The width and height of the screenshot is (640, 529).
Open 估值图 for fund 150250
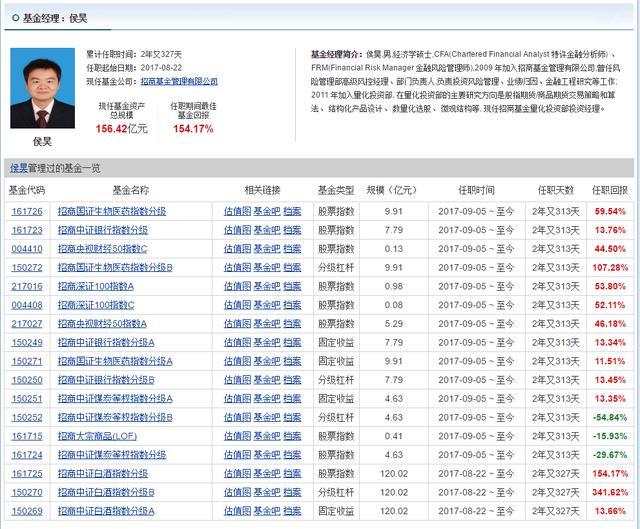237,380
